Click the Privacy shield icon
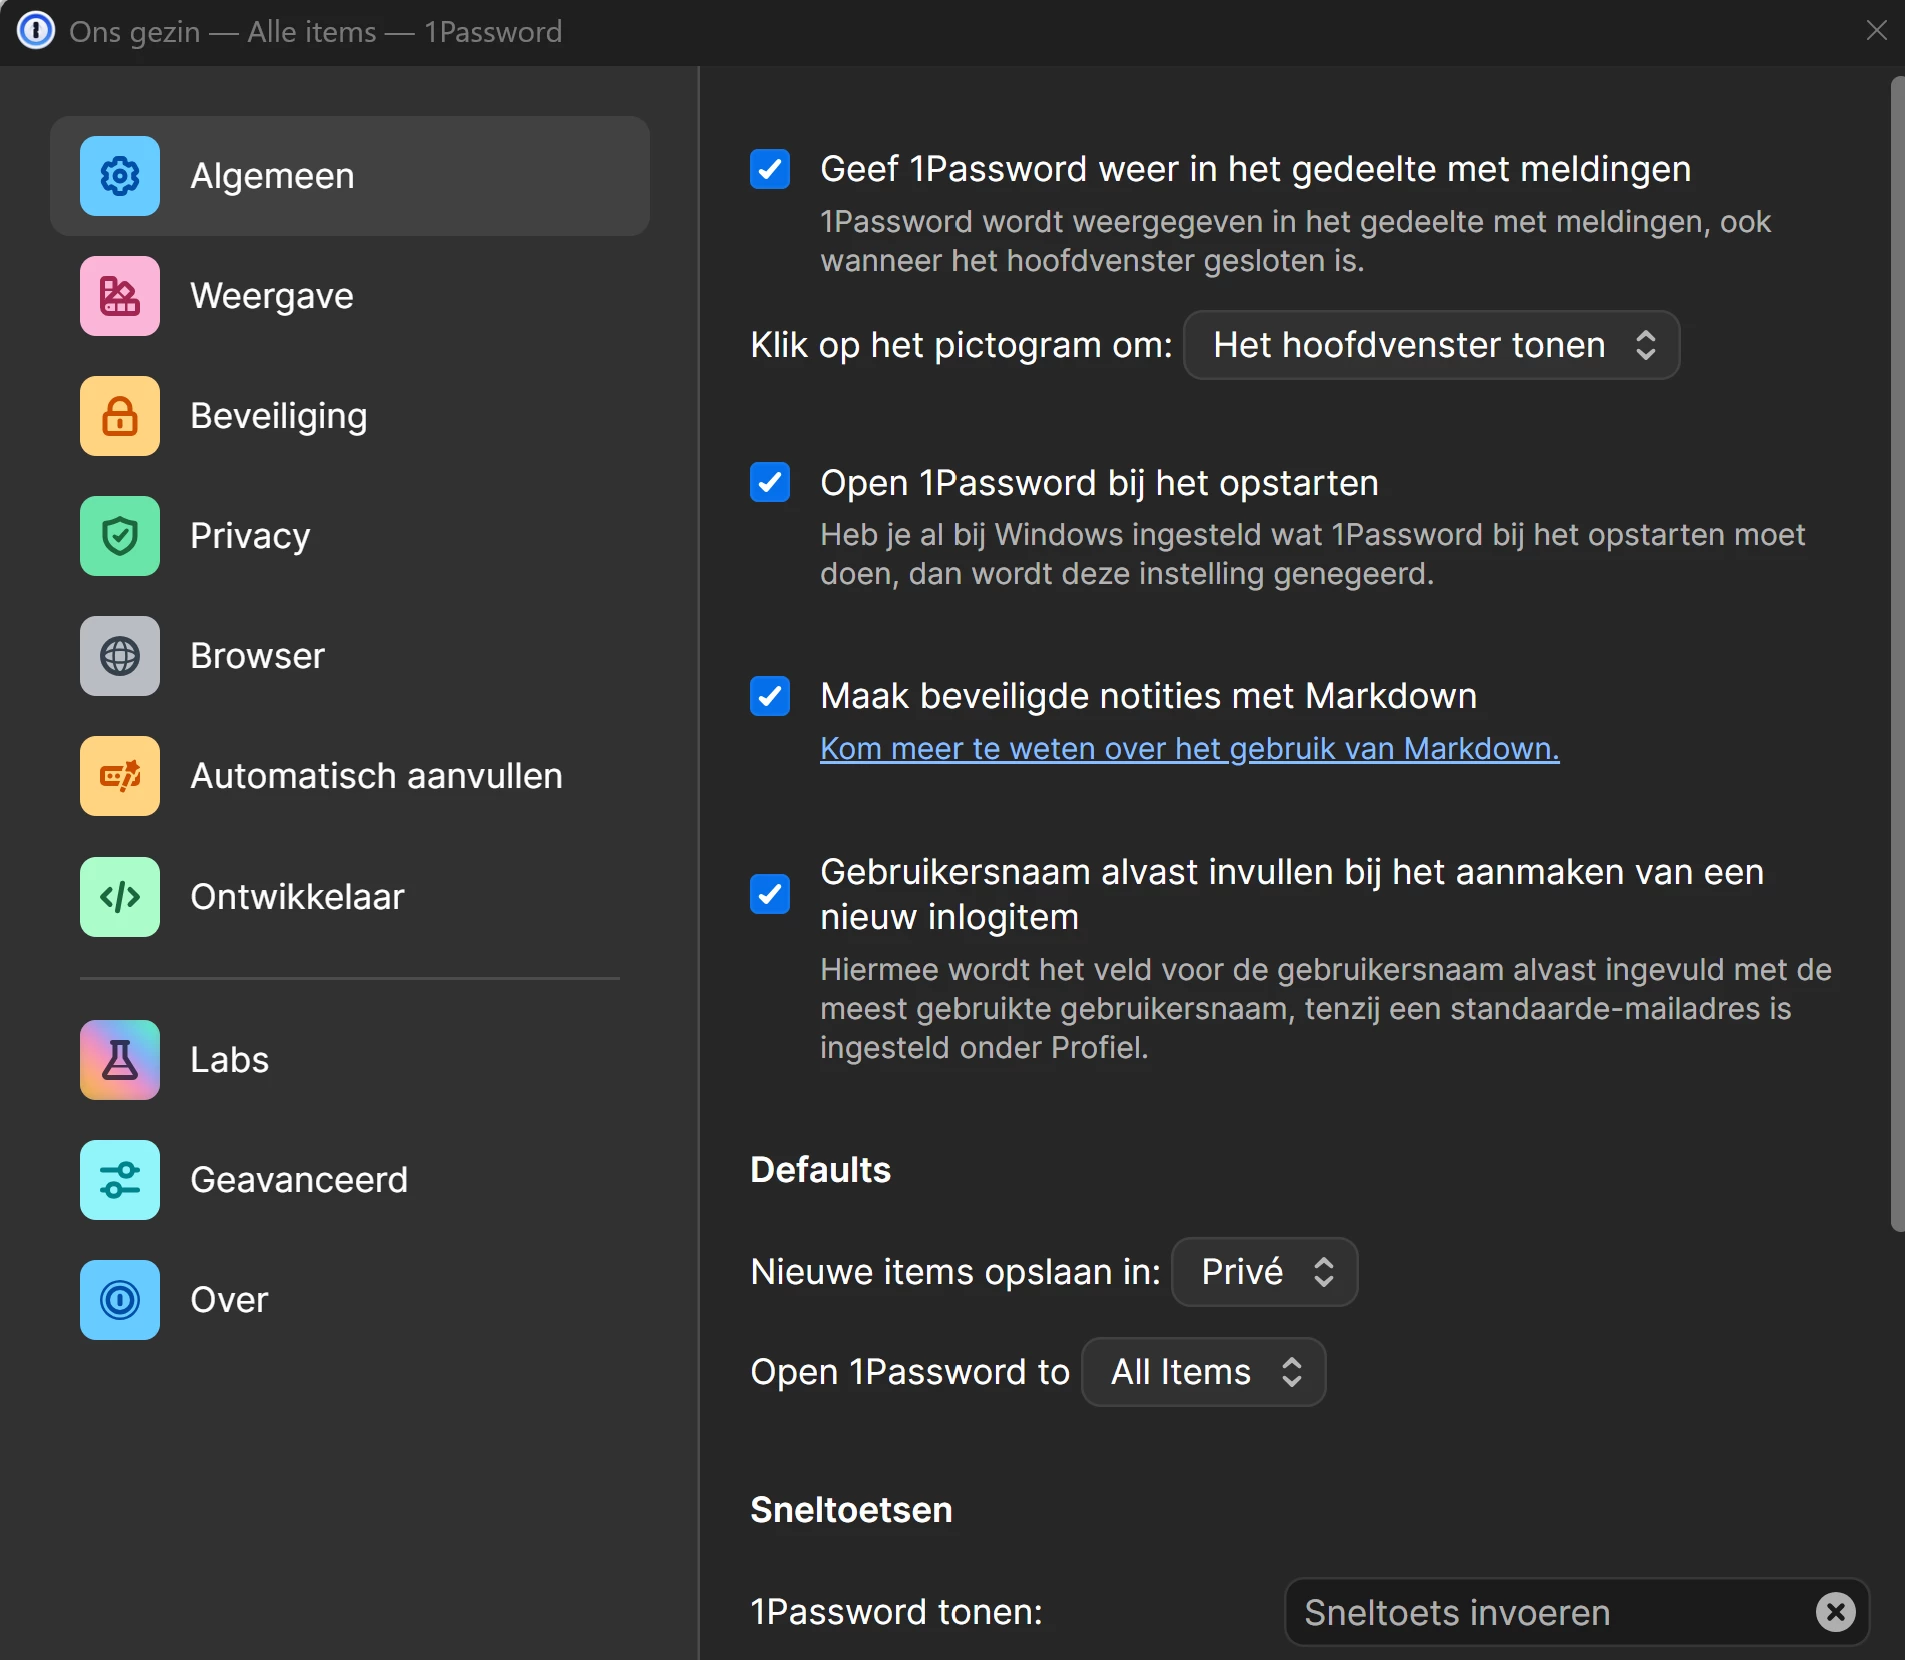Viewport: 1905px width, 1660px height. pos(120,536)
